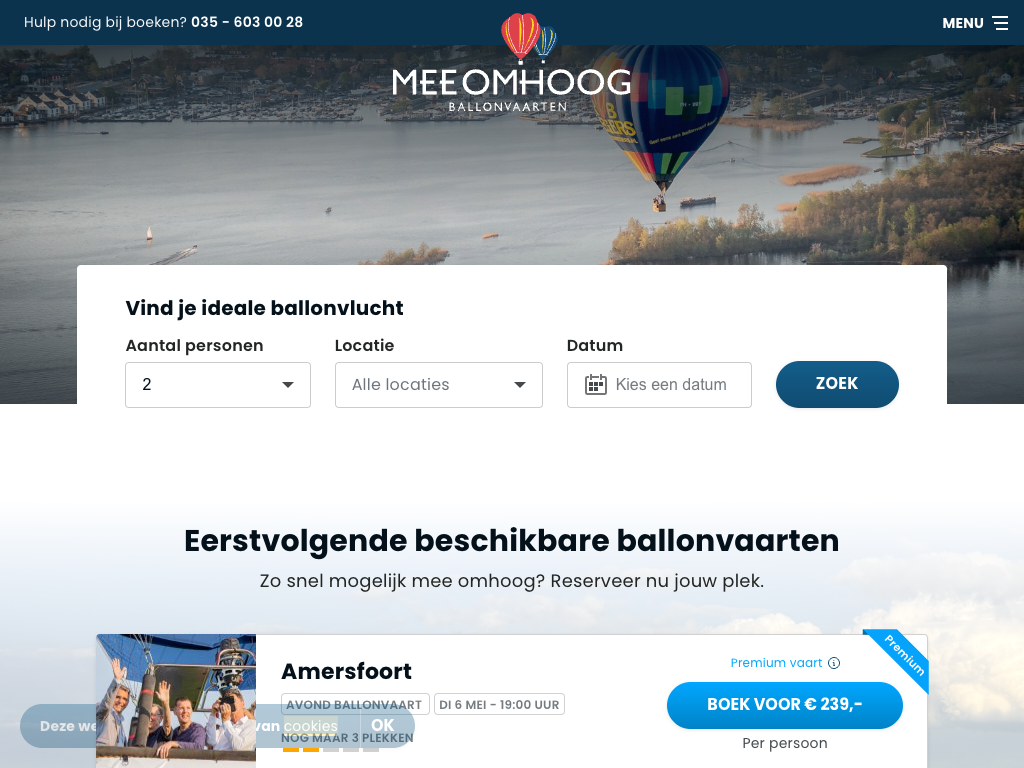Expand the Alle locaties dropdown arrow
This screenshot has height=768, width=1024.
[520, 385]
